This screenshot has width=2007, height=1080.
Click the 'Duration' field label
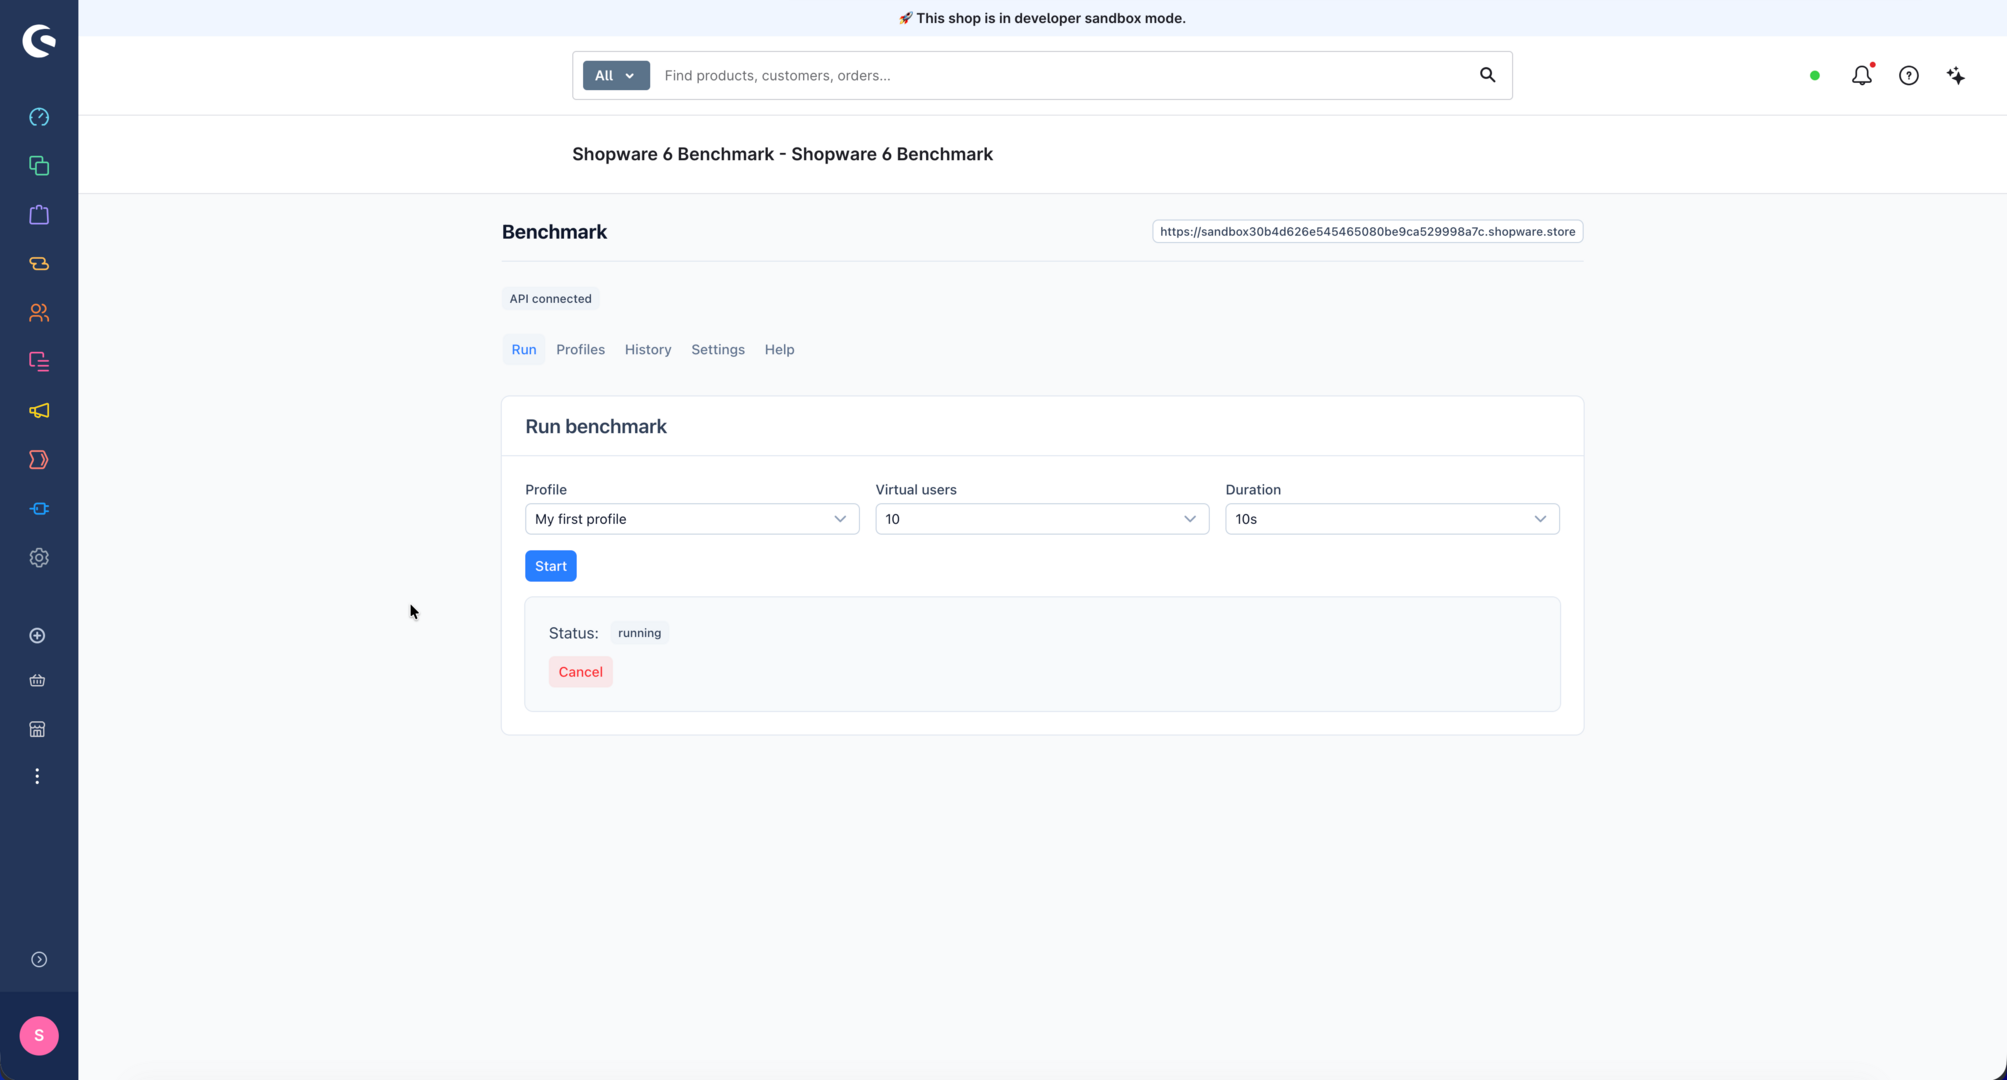point(1253,490)
